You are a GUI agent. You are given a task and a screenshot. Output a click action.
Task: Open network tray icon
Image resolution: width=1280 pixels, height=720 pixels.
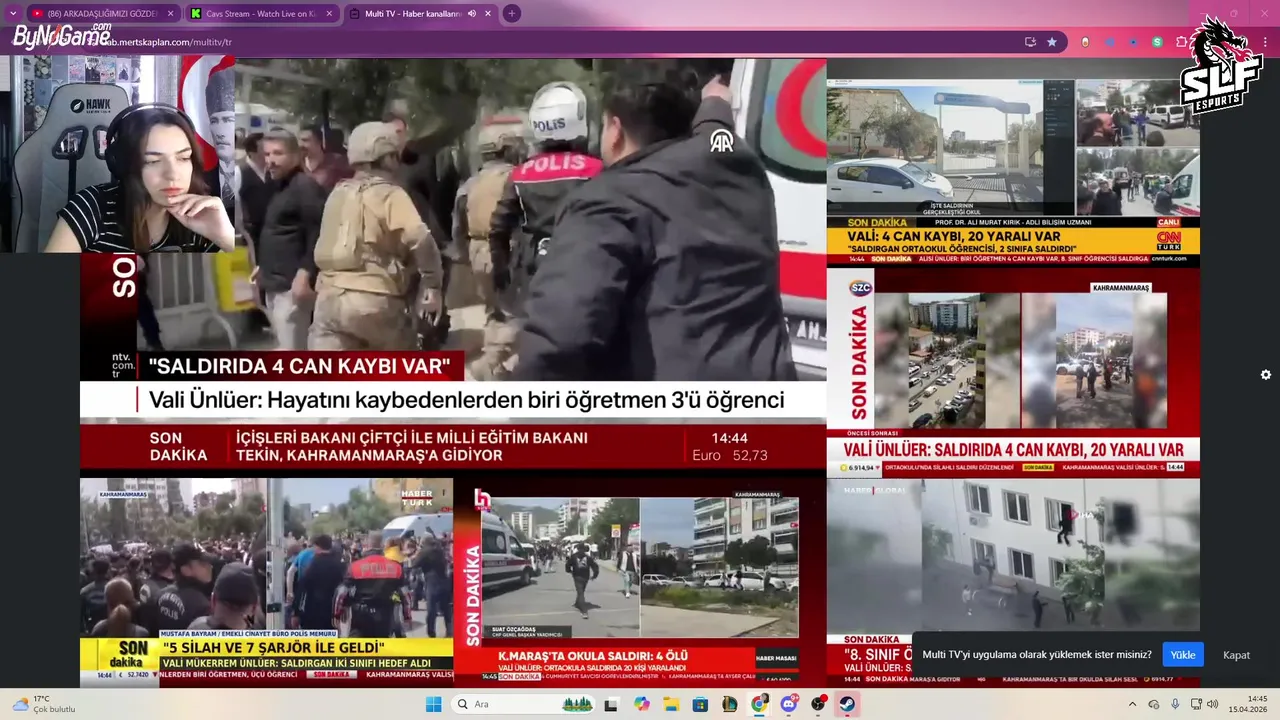pos(1195,704)
